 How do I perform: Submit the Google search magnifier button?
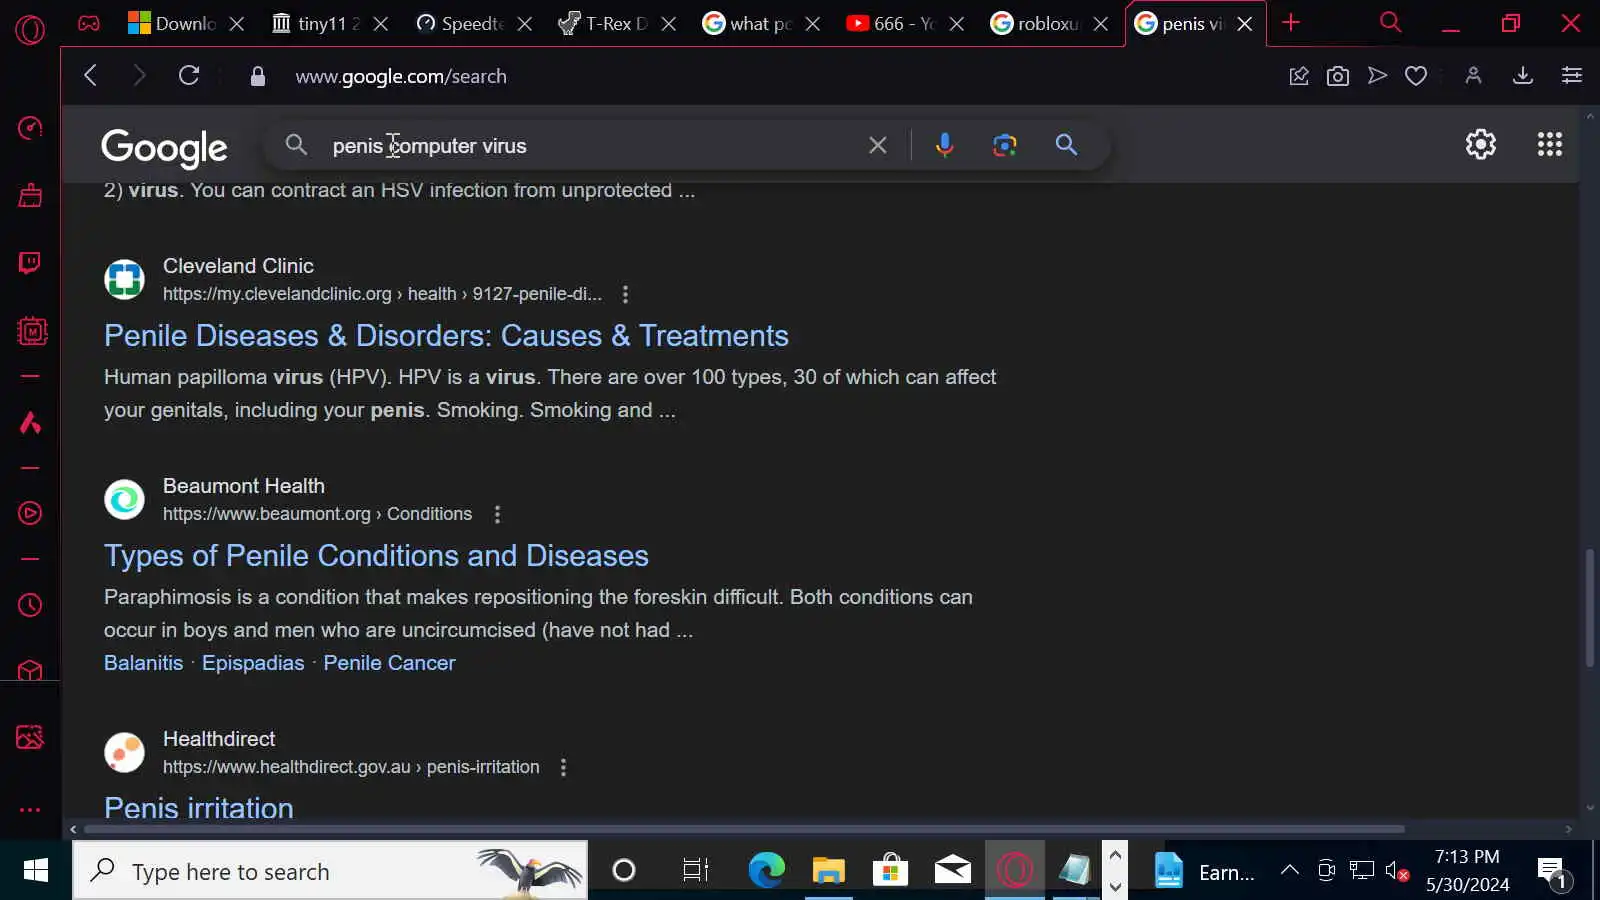[x=1066, y=145]
